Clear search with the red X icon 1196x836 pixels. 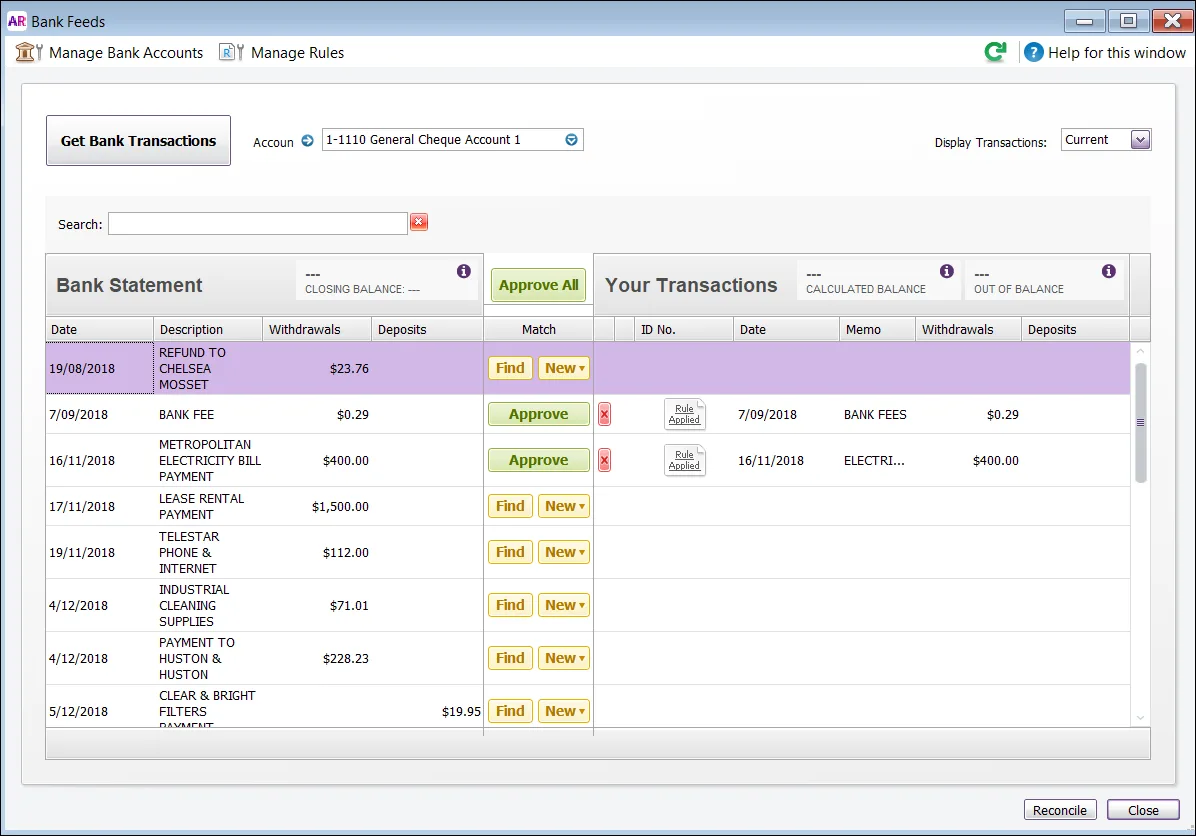(x=419, y=222)
